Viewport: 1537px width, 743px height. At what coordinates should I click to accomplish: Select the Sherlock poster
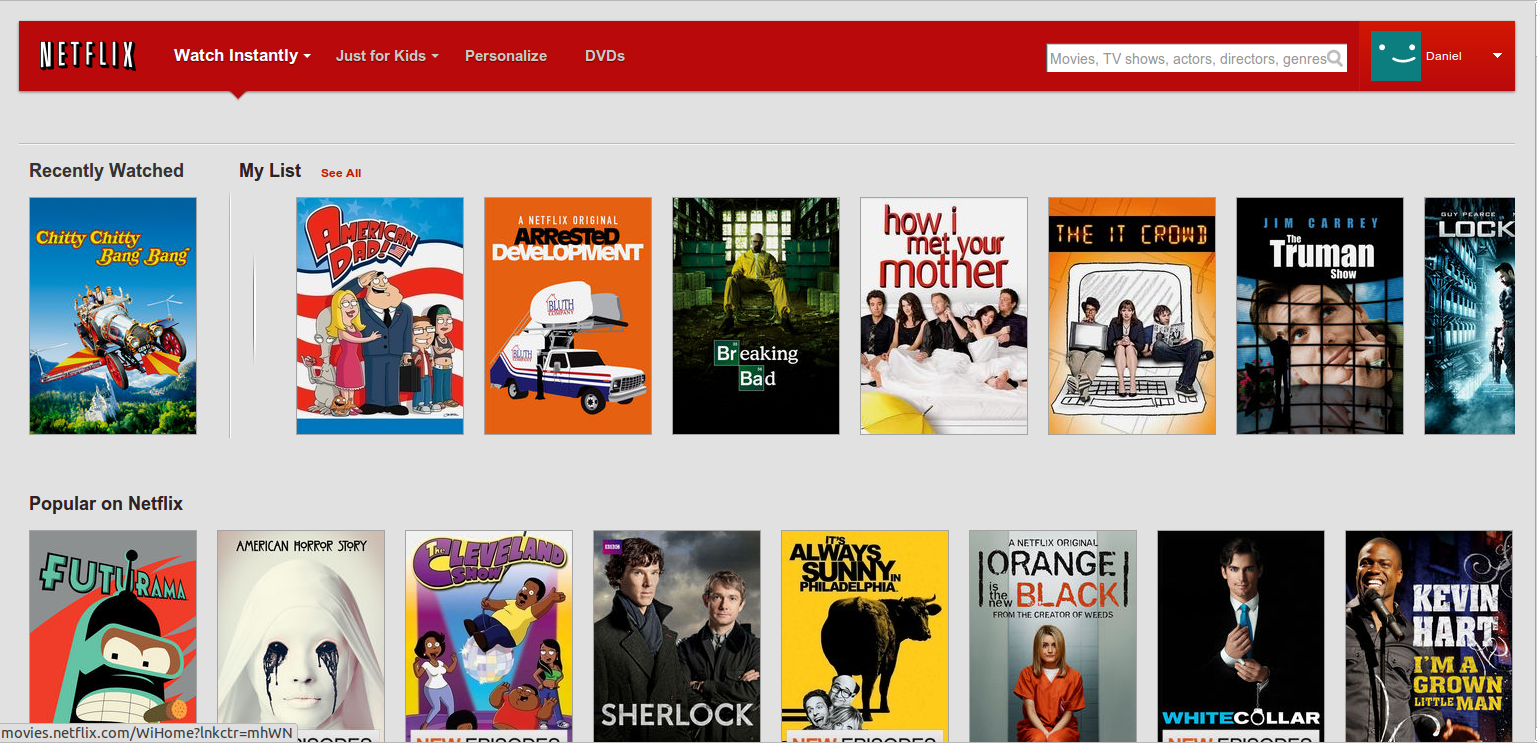[677, 636]
